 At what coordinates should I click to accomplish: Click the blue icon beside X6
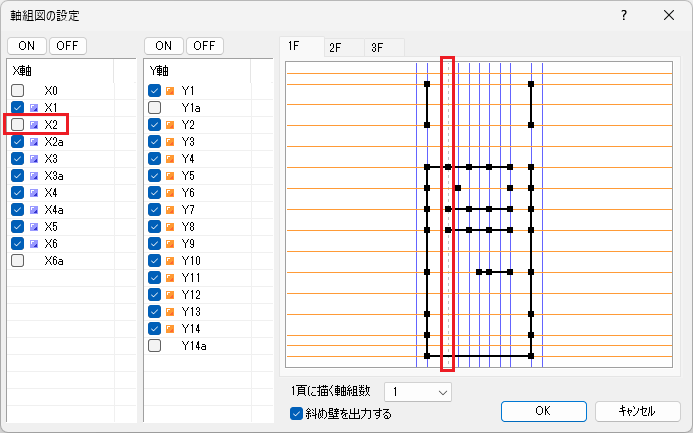pos(35,244)
